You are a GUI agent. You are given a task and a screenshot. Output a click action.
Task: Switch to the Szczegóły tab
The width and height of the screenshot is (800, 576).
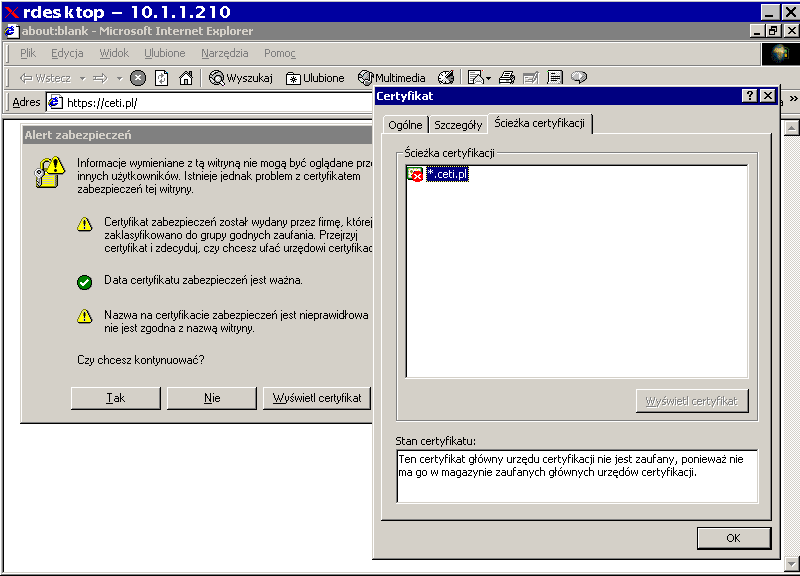pyautogui.click(x=458, y=125)
